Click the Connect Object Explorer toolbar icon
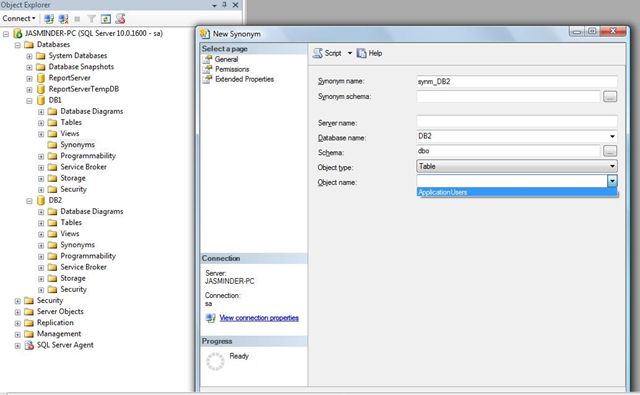The width and height of the screenshot is (640, 395). pyautogui.click(x=49, y=19)
